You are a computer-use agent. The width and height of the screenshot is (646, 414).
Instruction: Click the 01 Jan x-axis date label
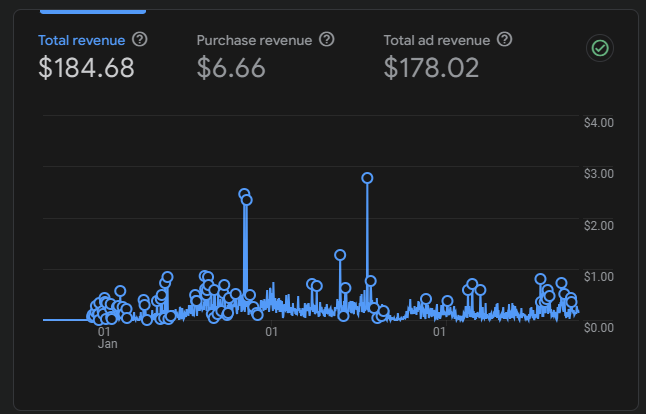[107, 337]
